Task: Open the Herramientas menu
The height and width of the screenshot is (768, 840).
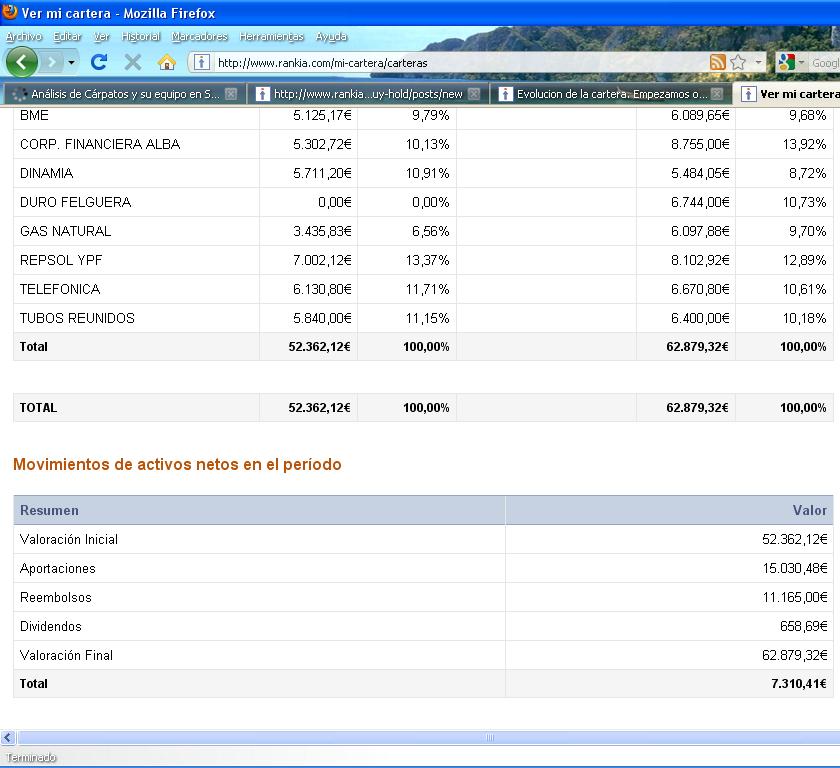Action: 271,36
